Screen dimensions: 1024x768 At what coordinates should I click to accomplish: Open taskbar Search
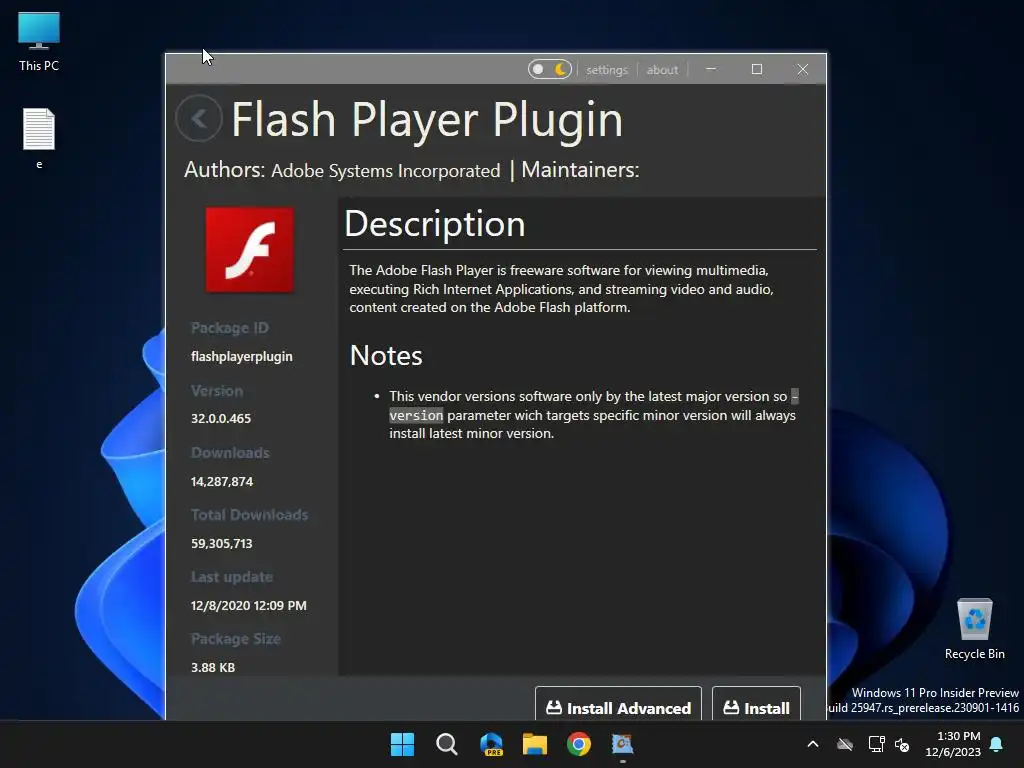(x=447, y=744)
